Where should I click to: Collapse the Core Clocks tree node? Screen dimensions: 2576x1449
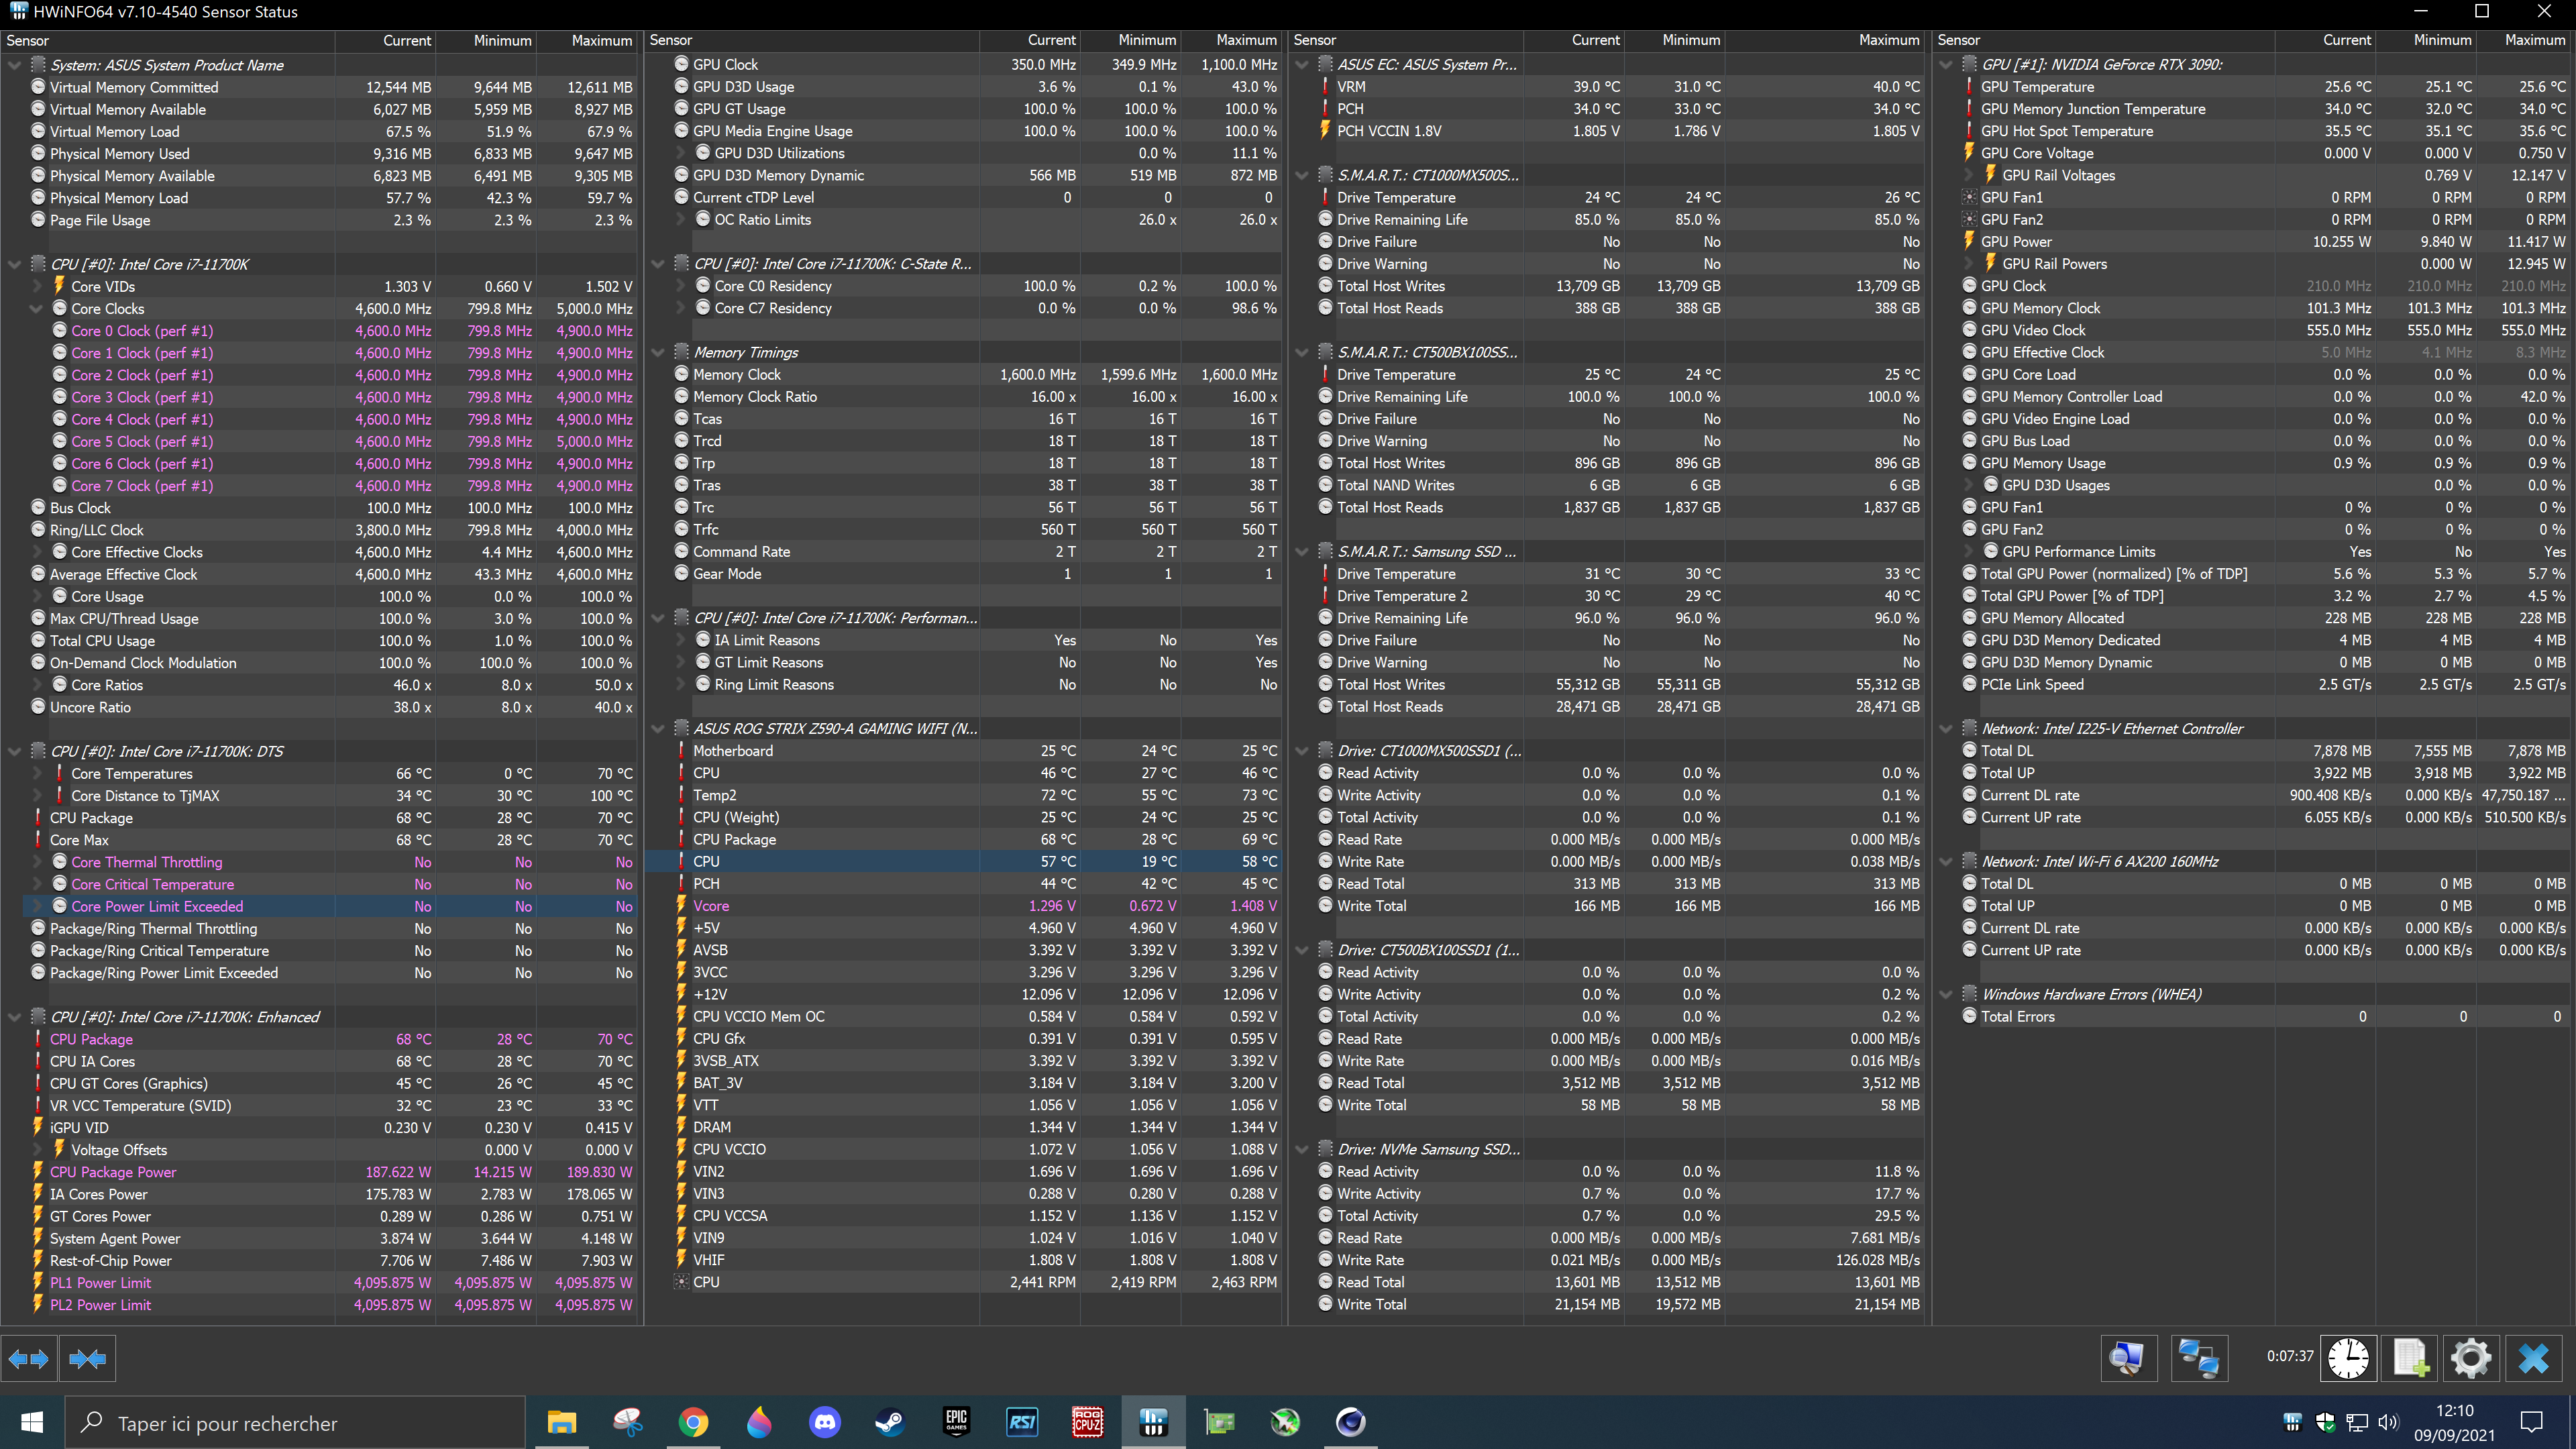[x=37, y=309]
